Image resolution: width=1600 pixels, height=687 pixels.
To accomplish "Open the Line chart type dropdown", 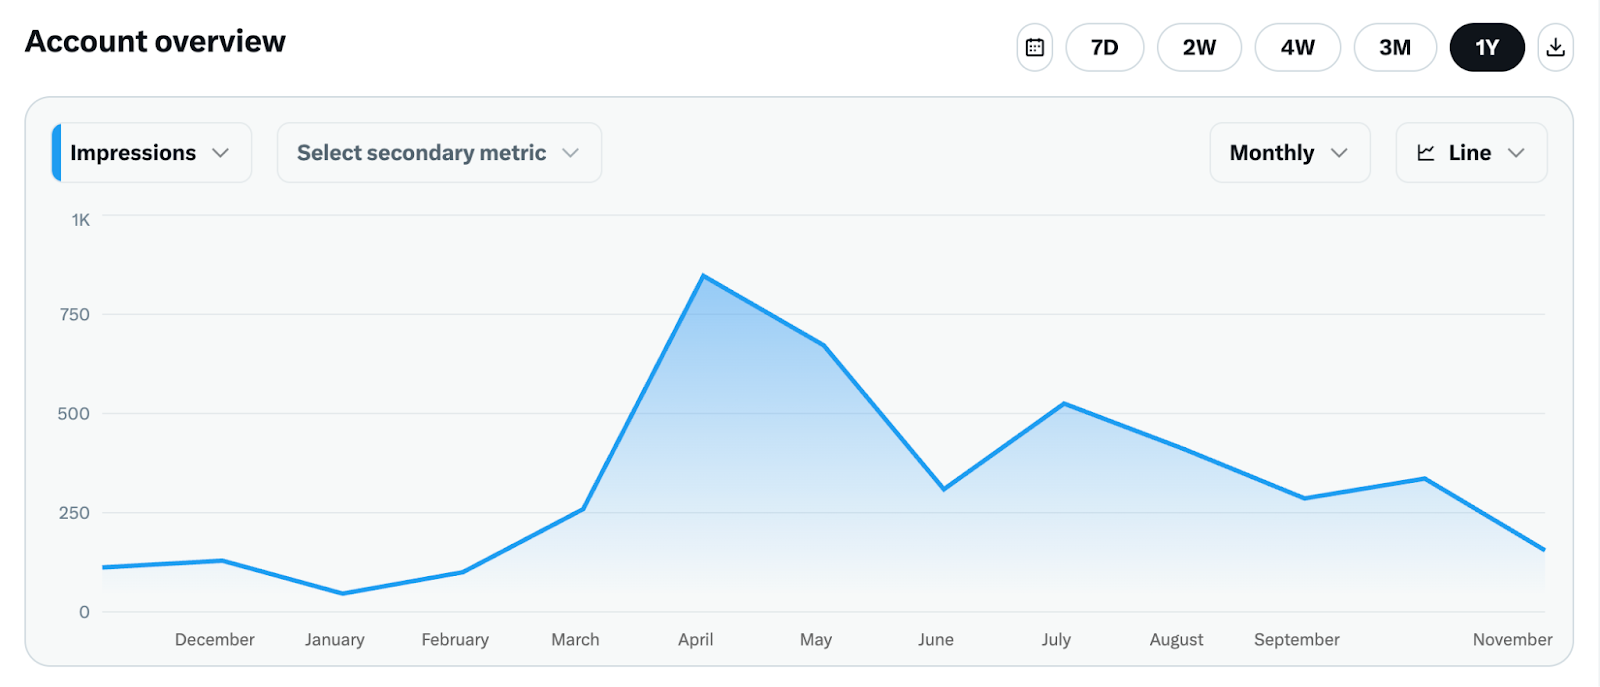I will [1471, 153].
